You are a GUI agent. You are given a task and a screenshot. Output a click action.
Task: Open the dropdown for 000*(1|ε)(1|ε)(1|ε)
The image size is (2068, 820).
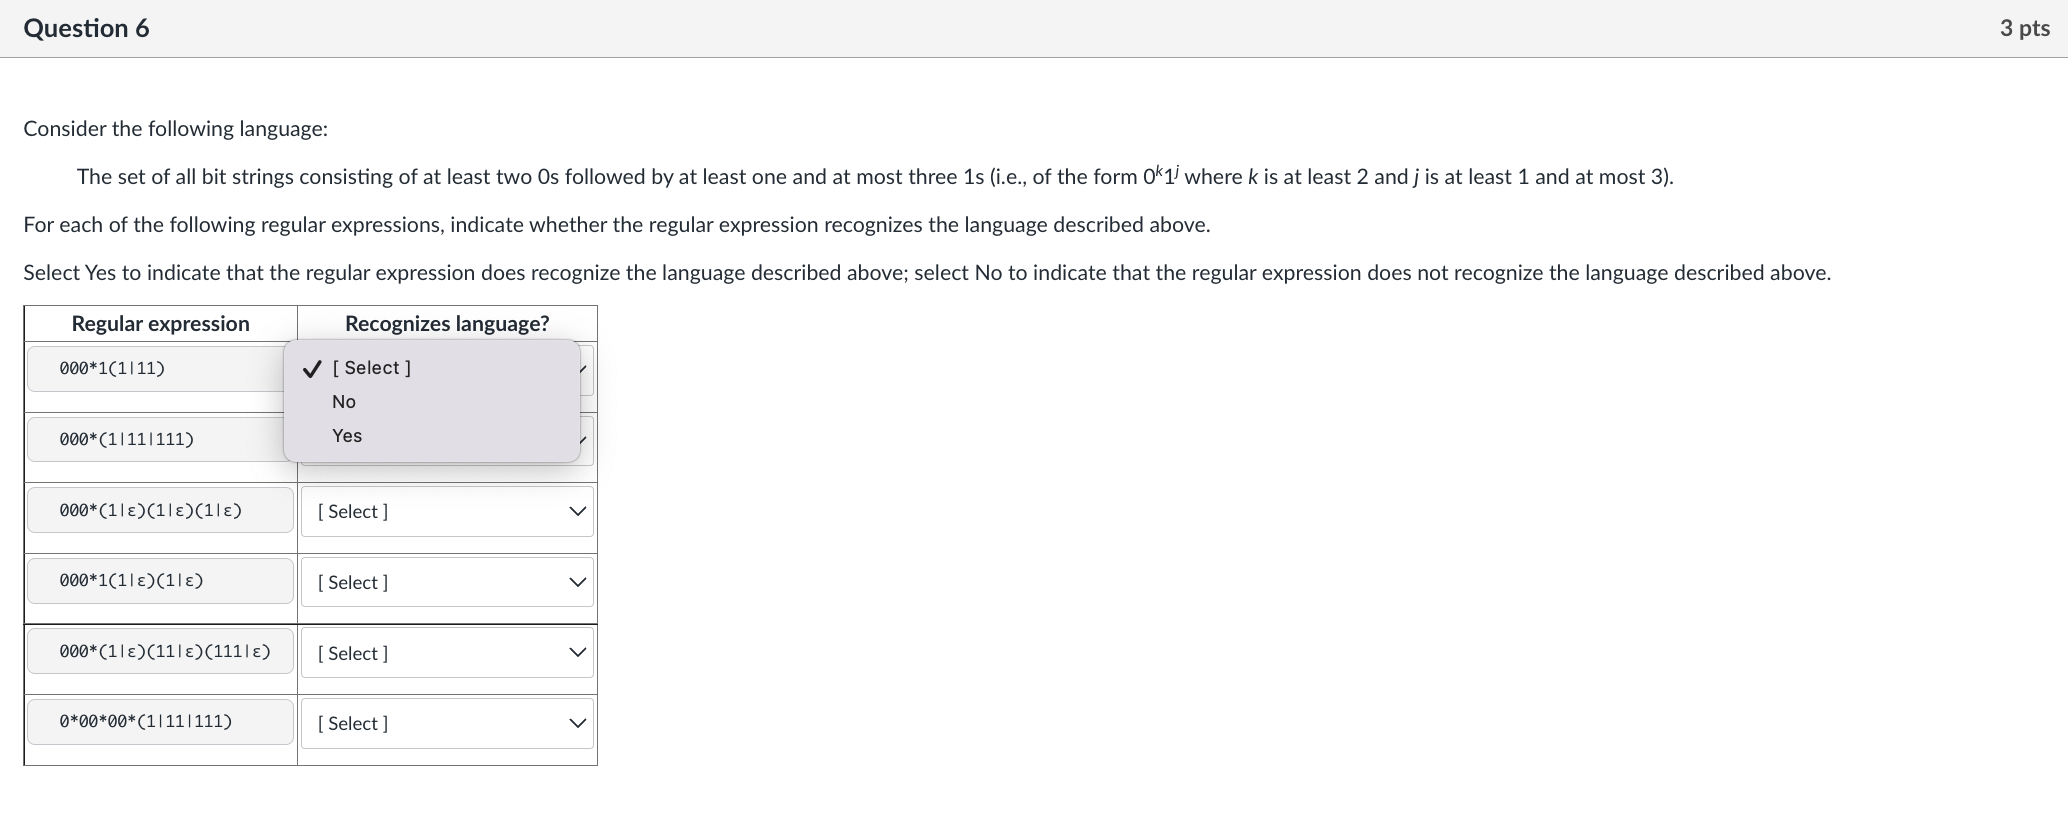[446, 511]
